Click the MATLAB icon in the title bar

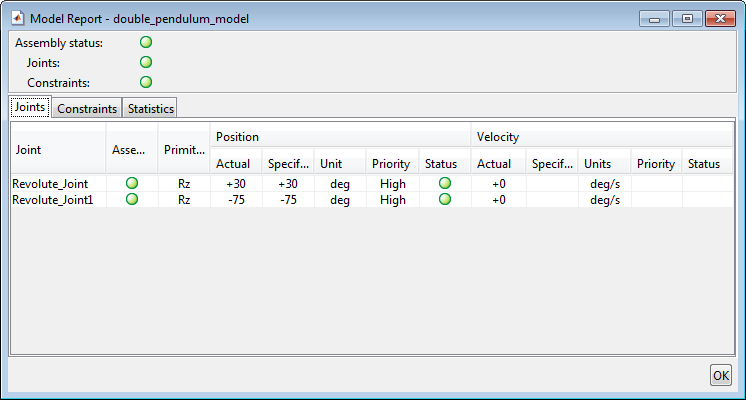point(18,19)
